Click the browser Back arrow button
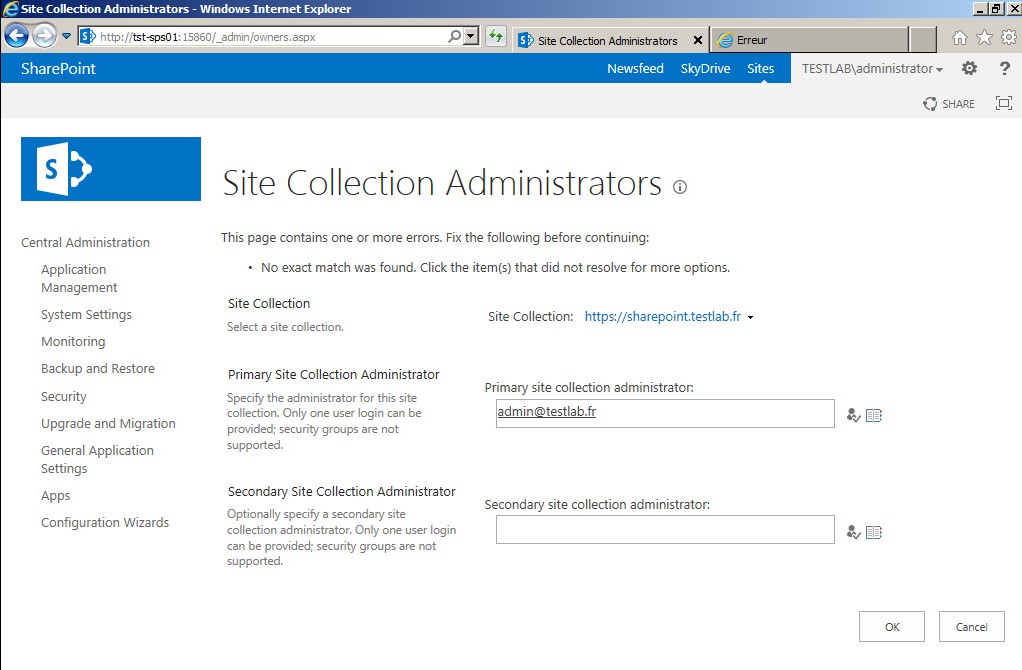The image size is (1022, 670). pos(16,36)
